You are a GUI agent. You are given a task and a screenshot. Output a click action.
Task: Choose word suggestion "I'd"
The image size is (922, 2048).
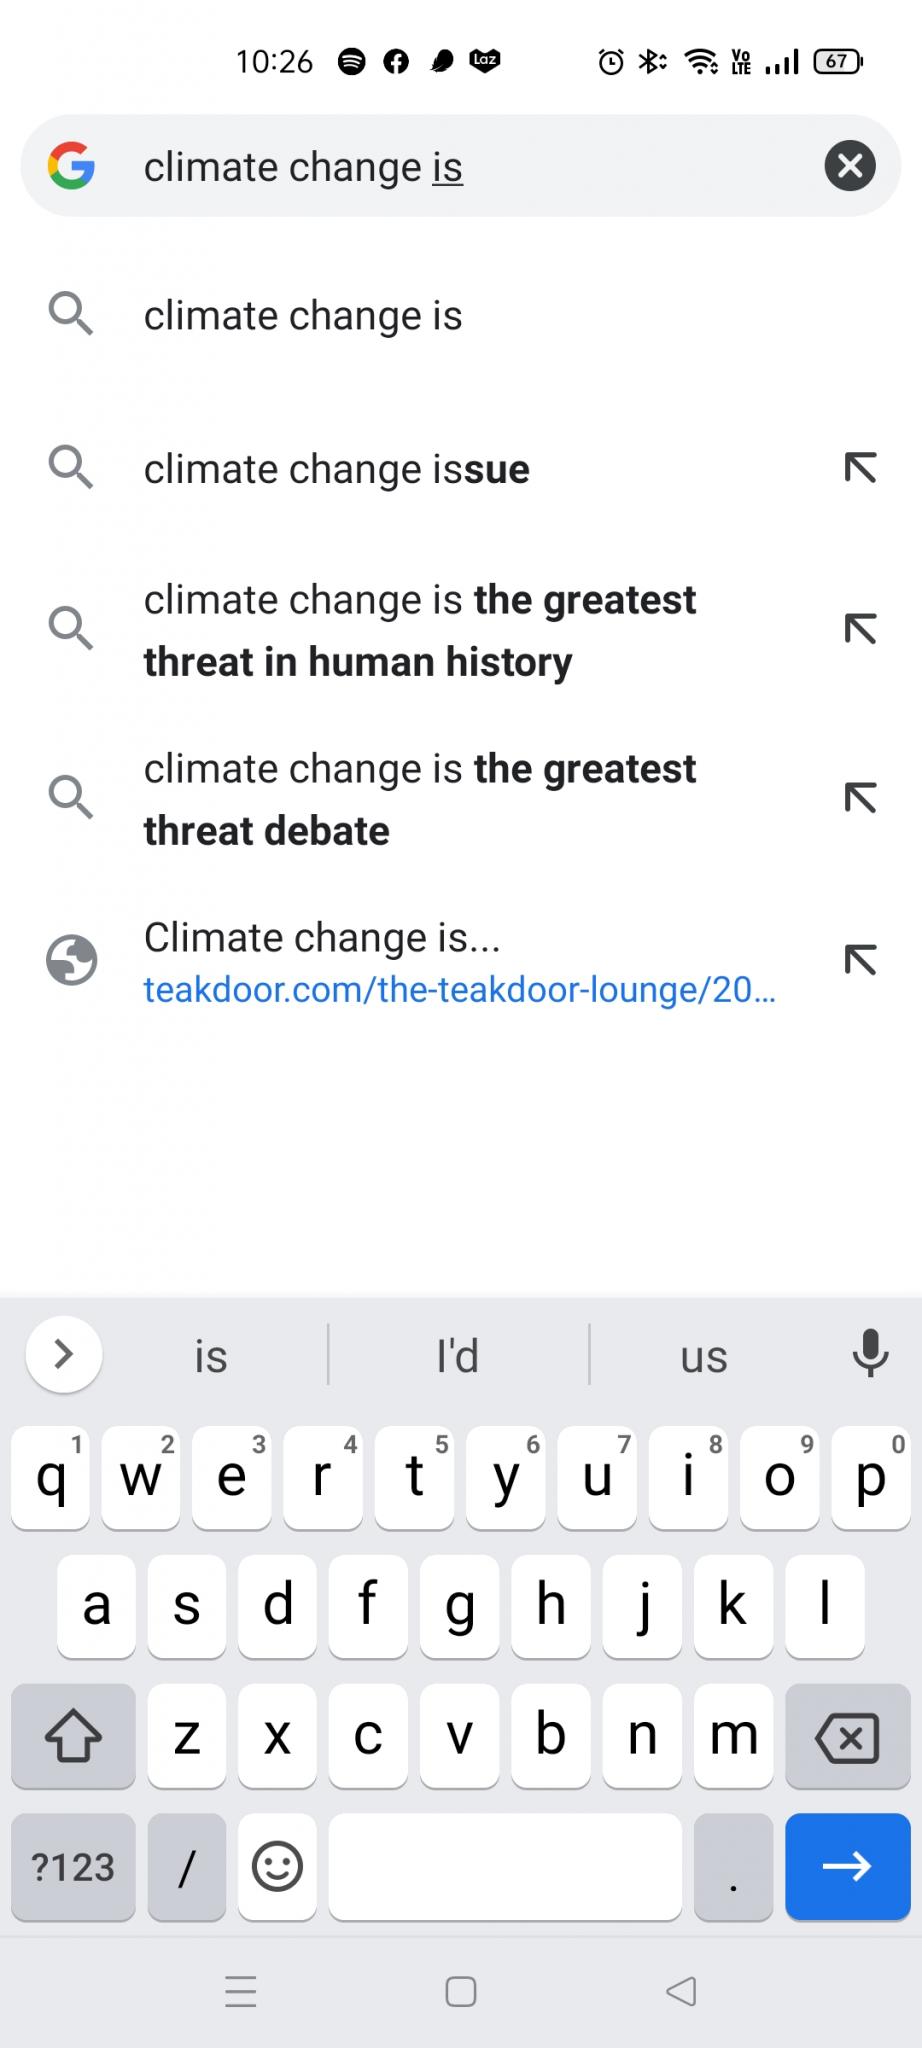(458, 1356)
